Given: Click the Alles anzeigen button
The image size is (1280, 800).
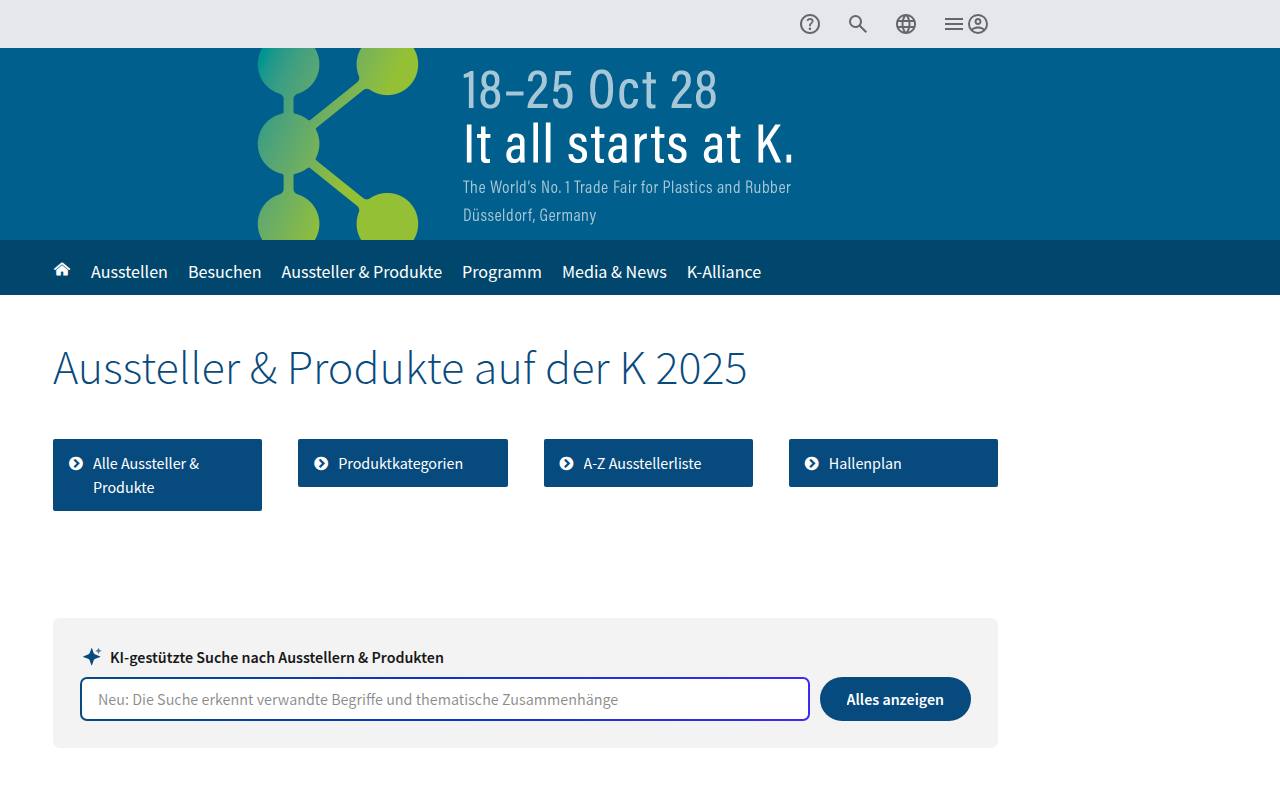Looking at the screenshot, I should click(x=895, y=699).
